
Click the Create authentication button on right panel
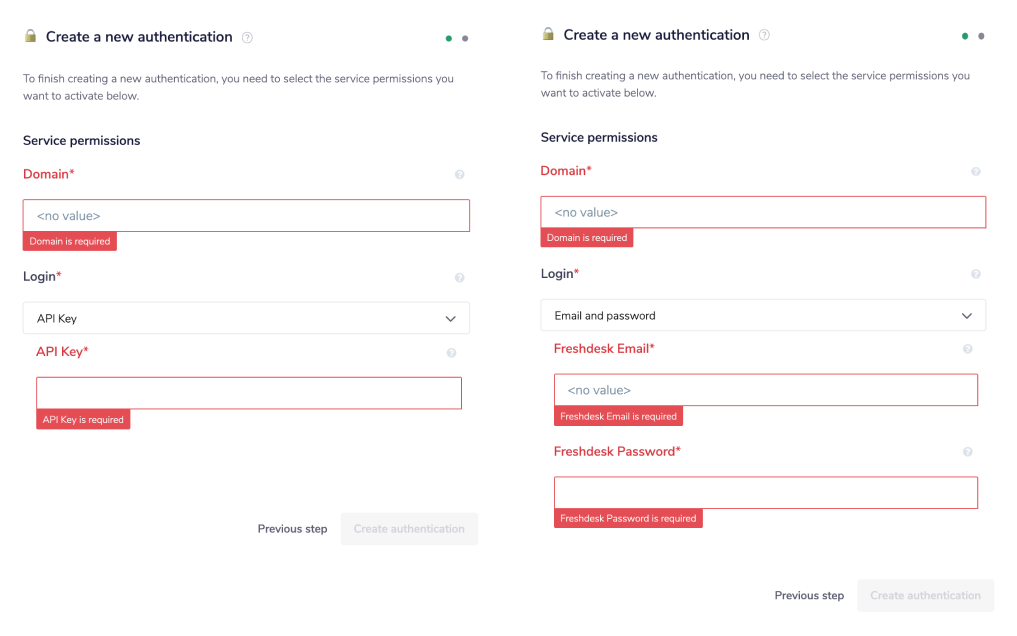coord(925,595)
